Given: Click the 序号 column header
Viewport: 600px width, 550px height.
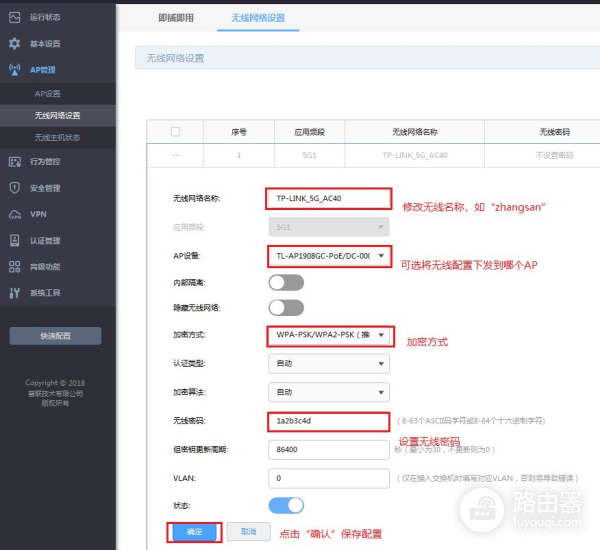Looking at the screenshot, I should (239, 132).
